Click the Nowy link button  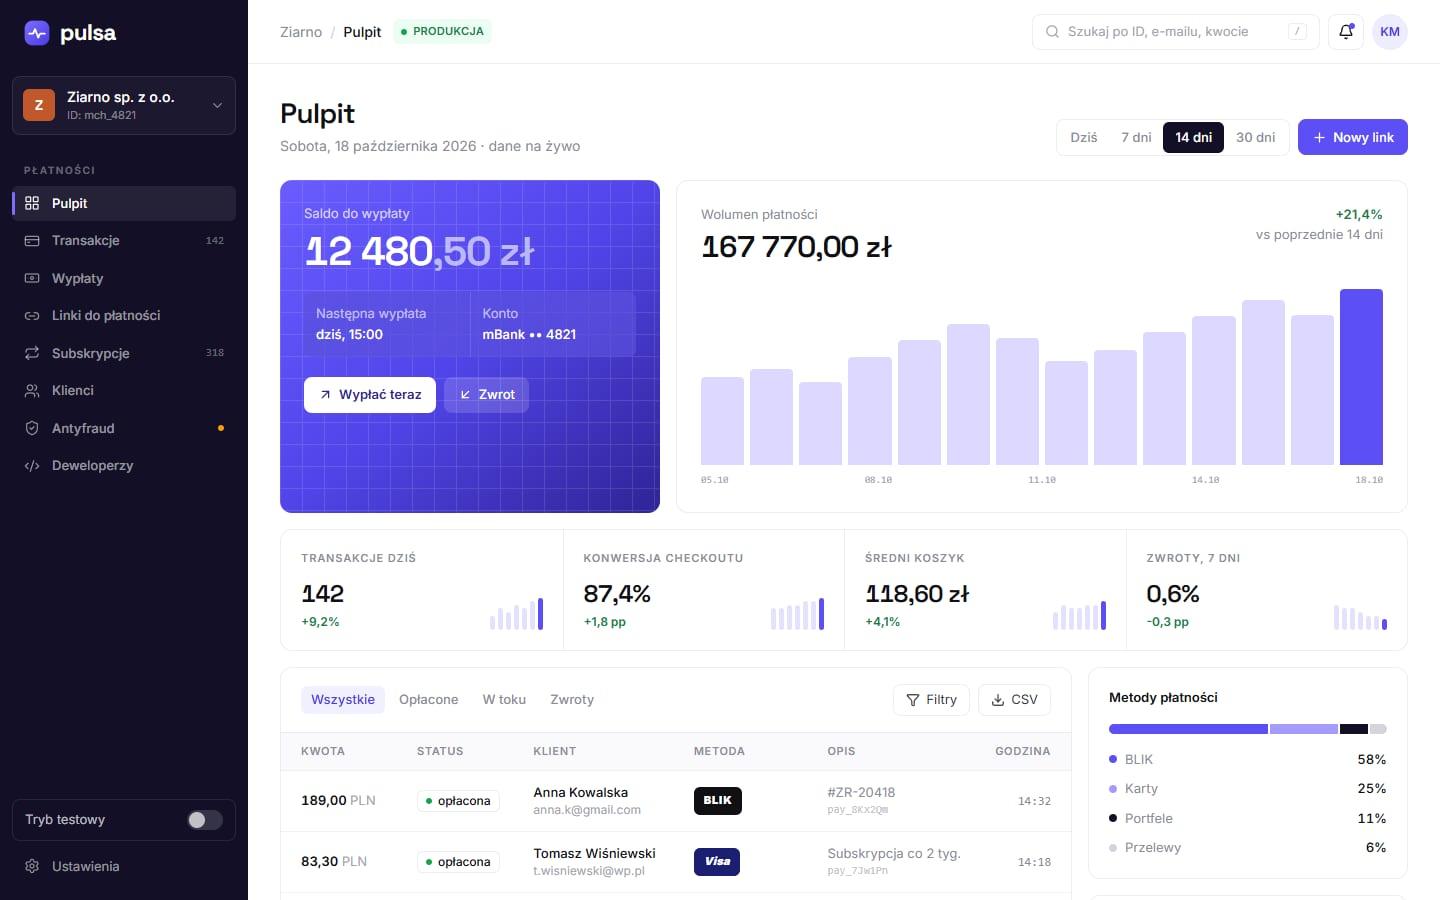coord(1352,137)
